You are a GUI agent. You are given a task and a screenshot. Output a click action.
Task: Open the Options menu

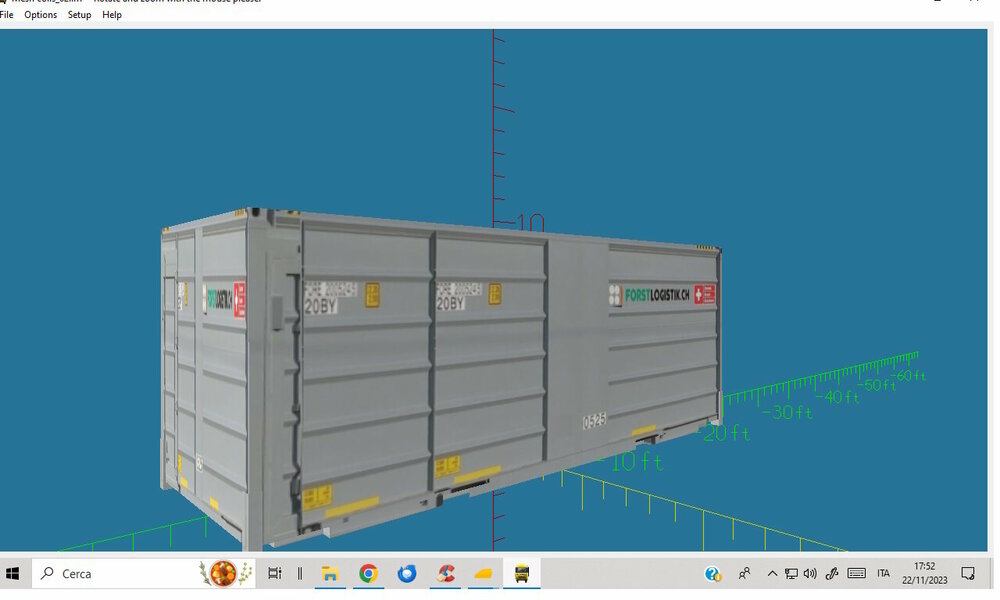pyautogui.click(x=41, y=15)
